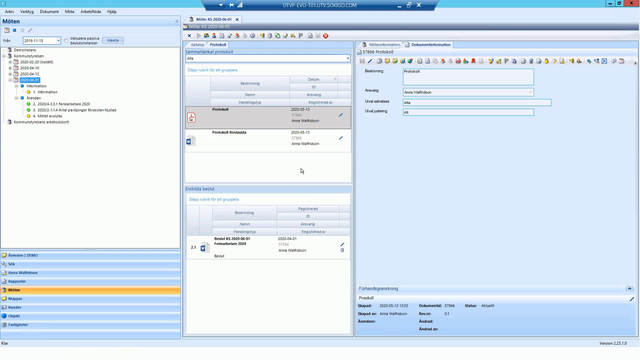Select the Protokoll Reviderat document row
Viewport: 640px width, 360px height.
point(268,141)
